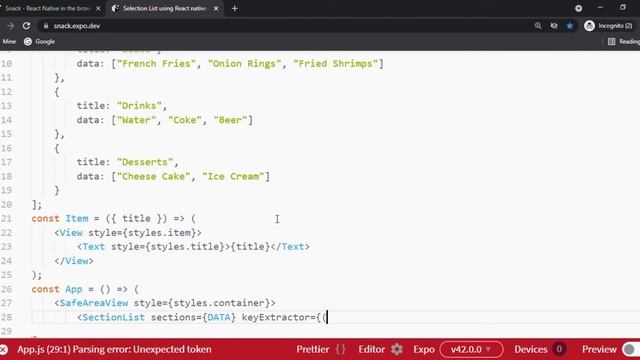The height and width of the screenshot is (360, 640).
Task: Click the "Drinks" title string
Action: (x=139, y=106)
